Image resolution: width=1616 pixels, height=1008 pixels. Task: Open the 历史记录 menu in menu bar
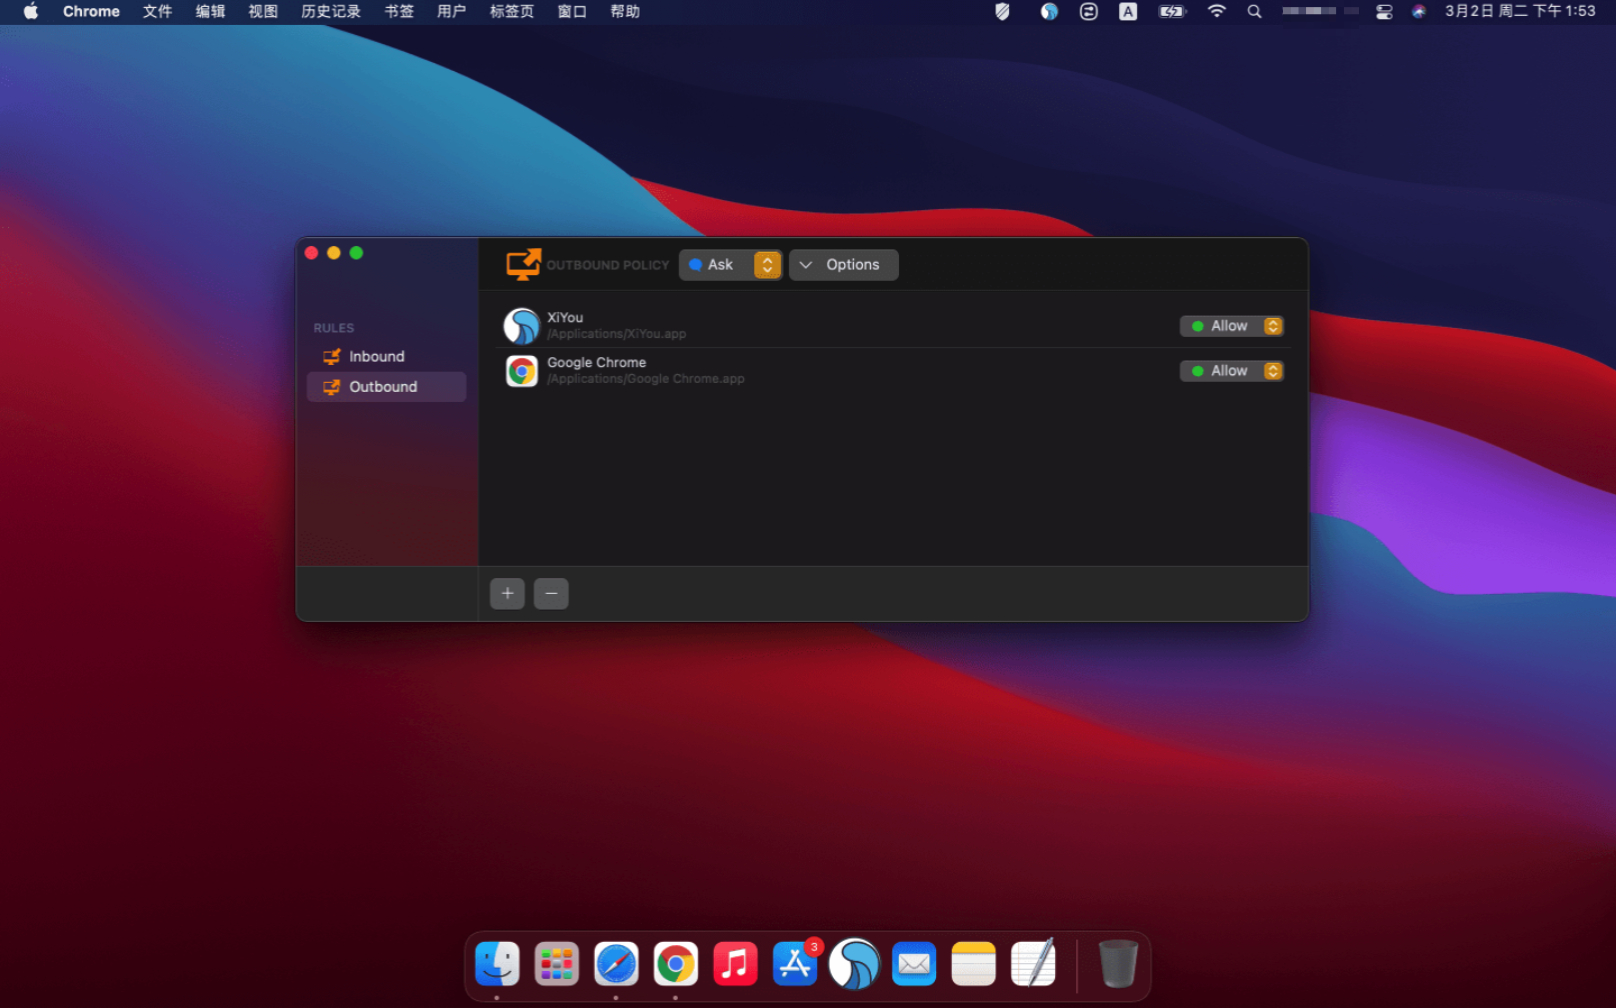tap(331, 12)
